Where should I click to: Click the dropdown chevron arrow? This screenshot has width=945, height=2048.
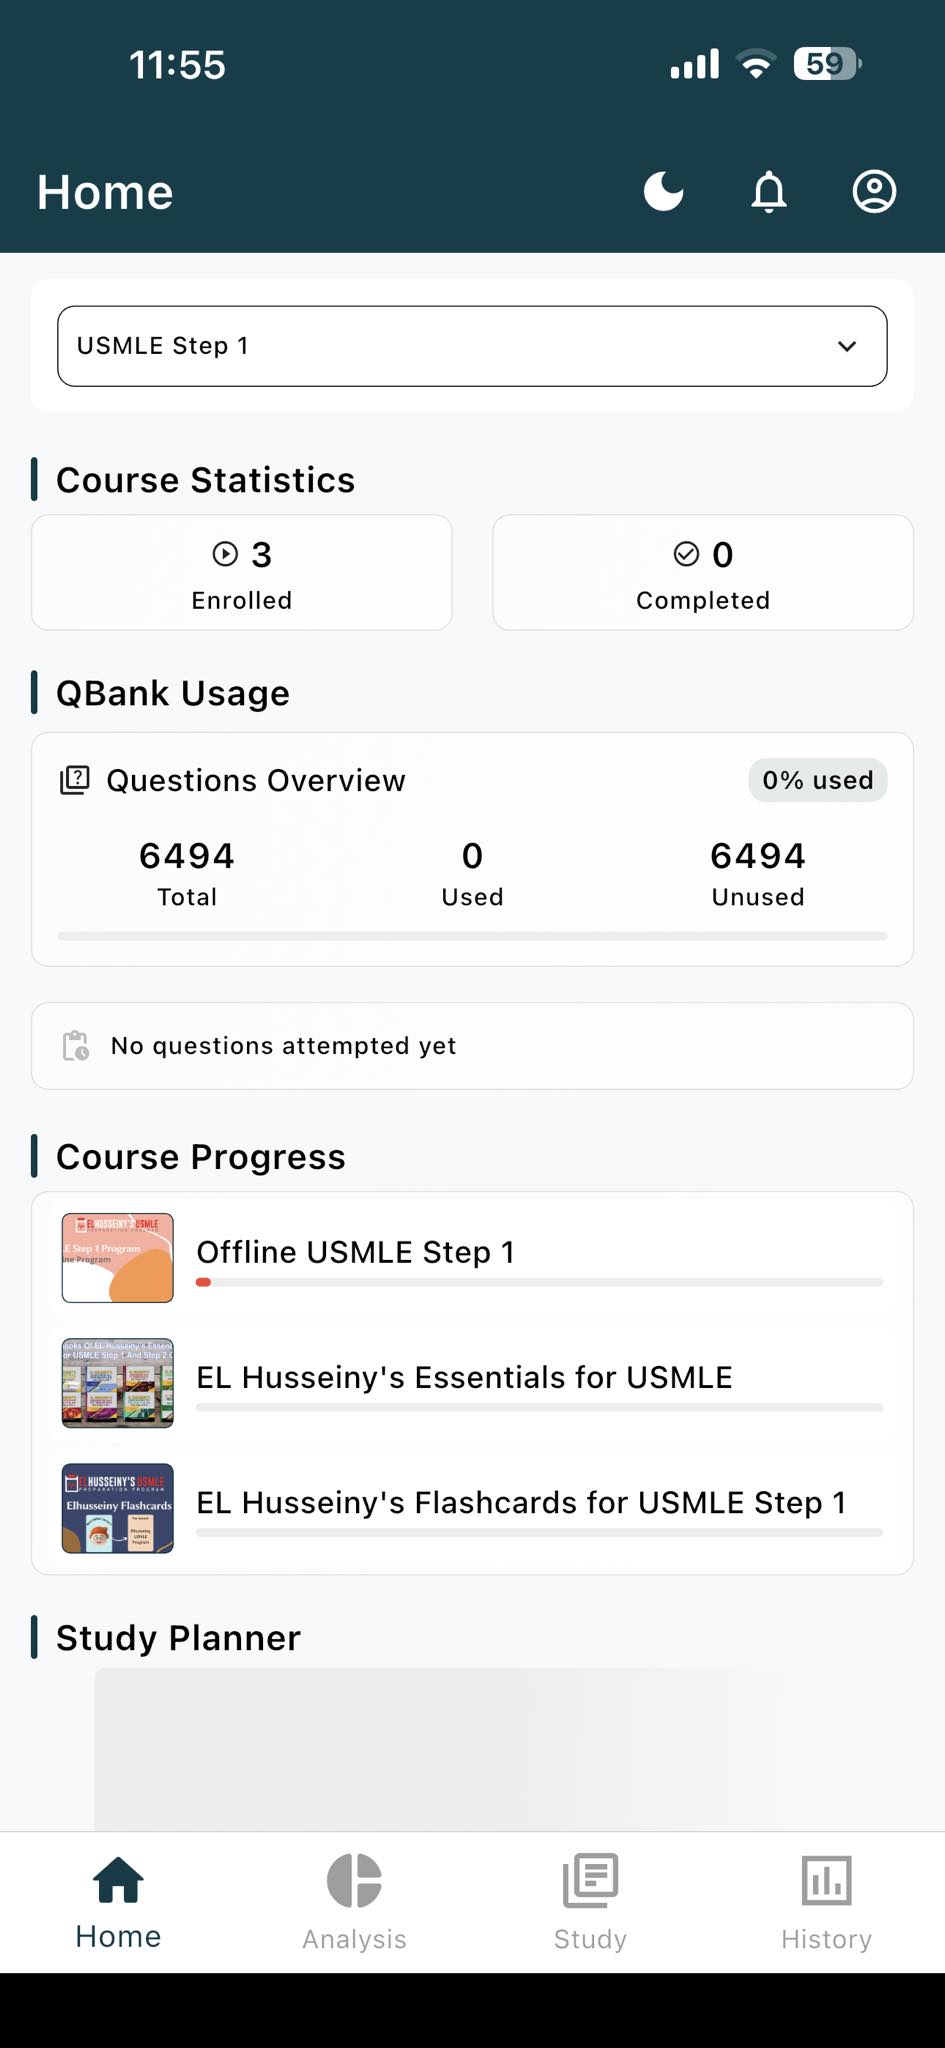click(x=847, y=346)
